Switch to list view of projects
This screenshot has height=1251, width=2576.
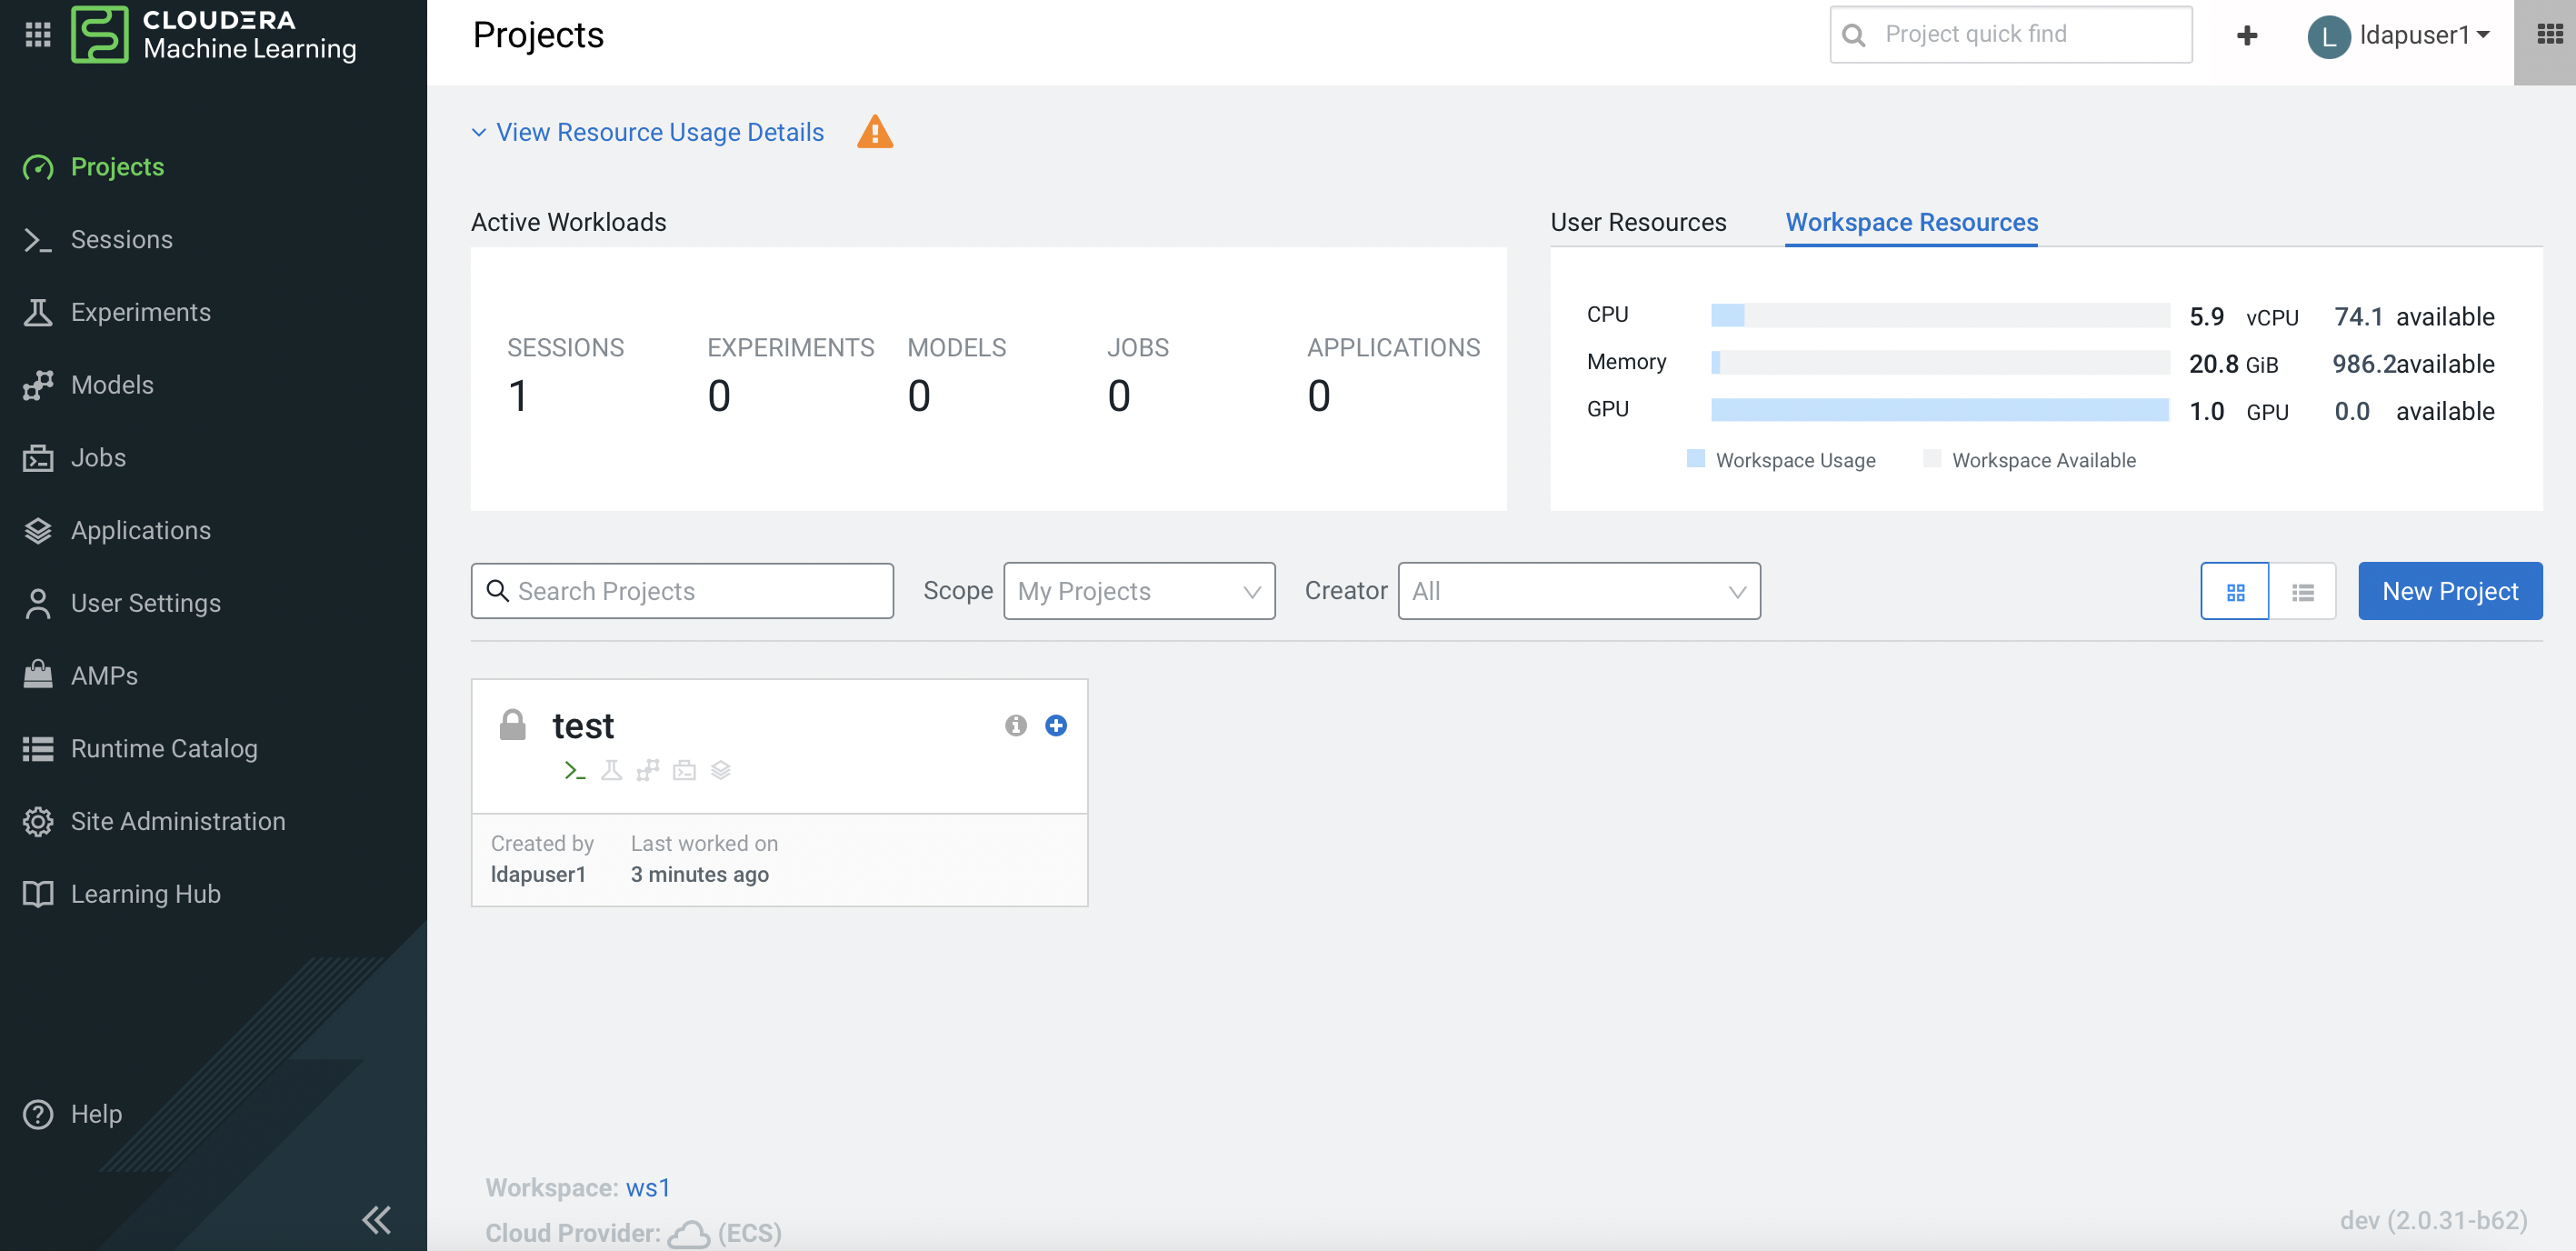[2302, 592]
